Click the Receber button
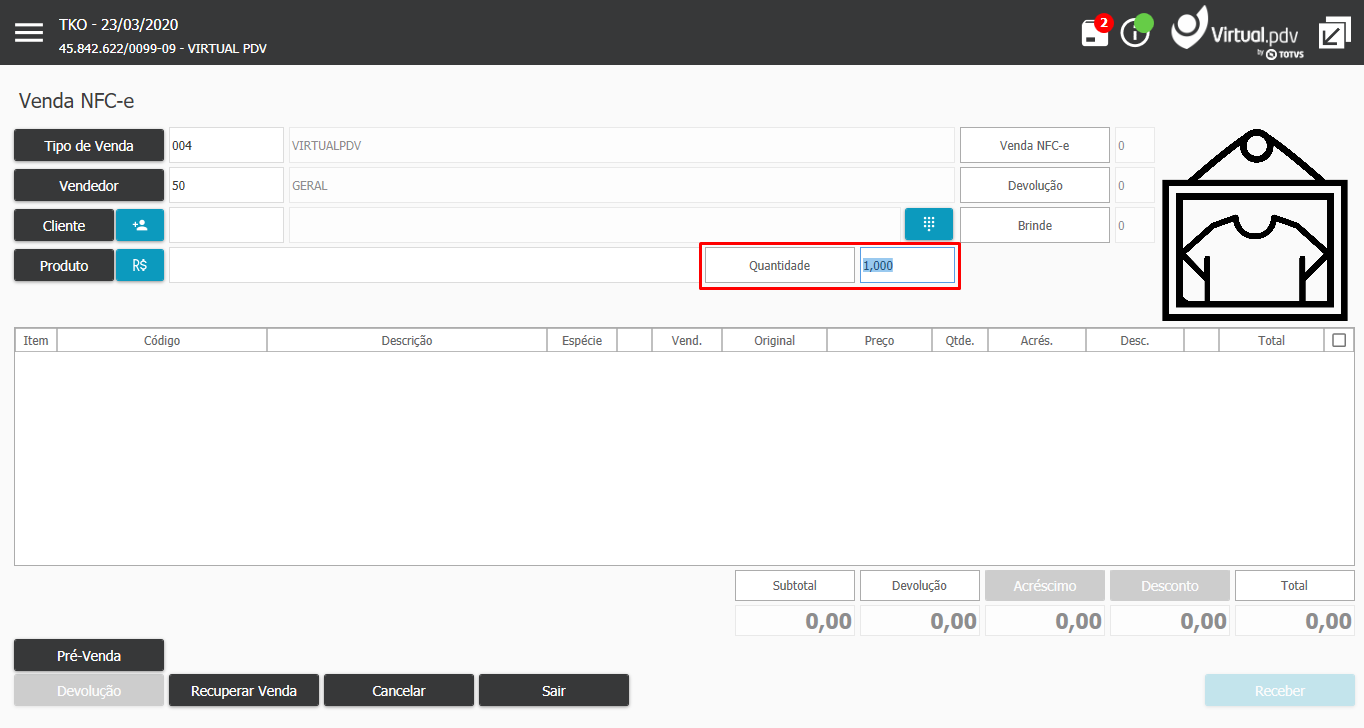 pyautogui.click(x=1280, y=690)
